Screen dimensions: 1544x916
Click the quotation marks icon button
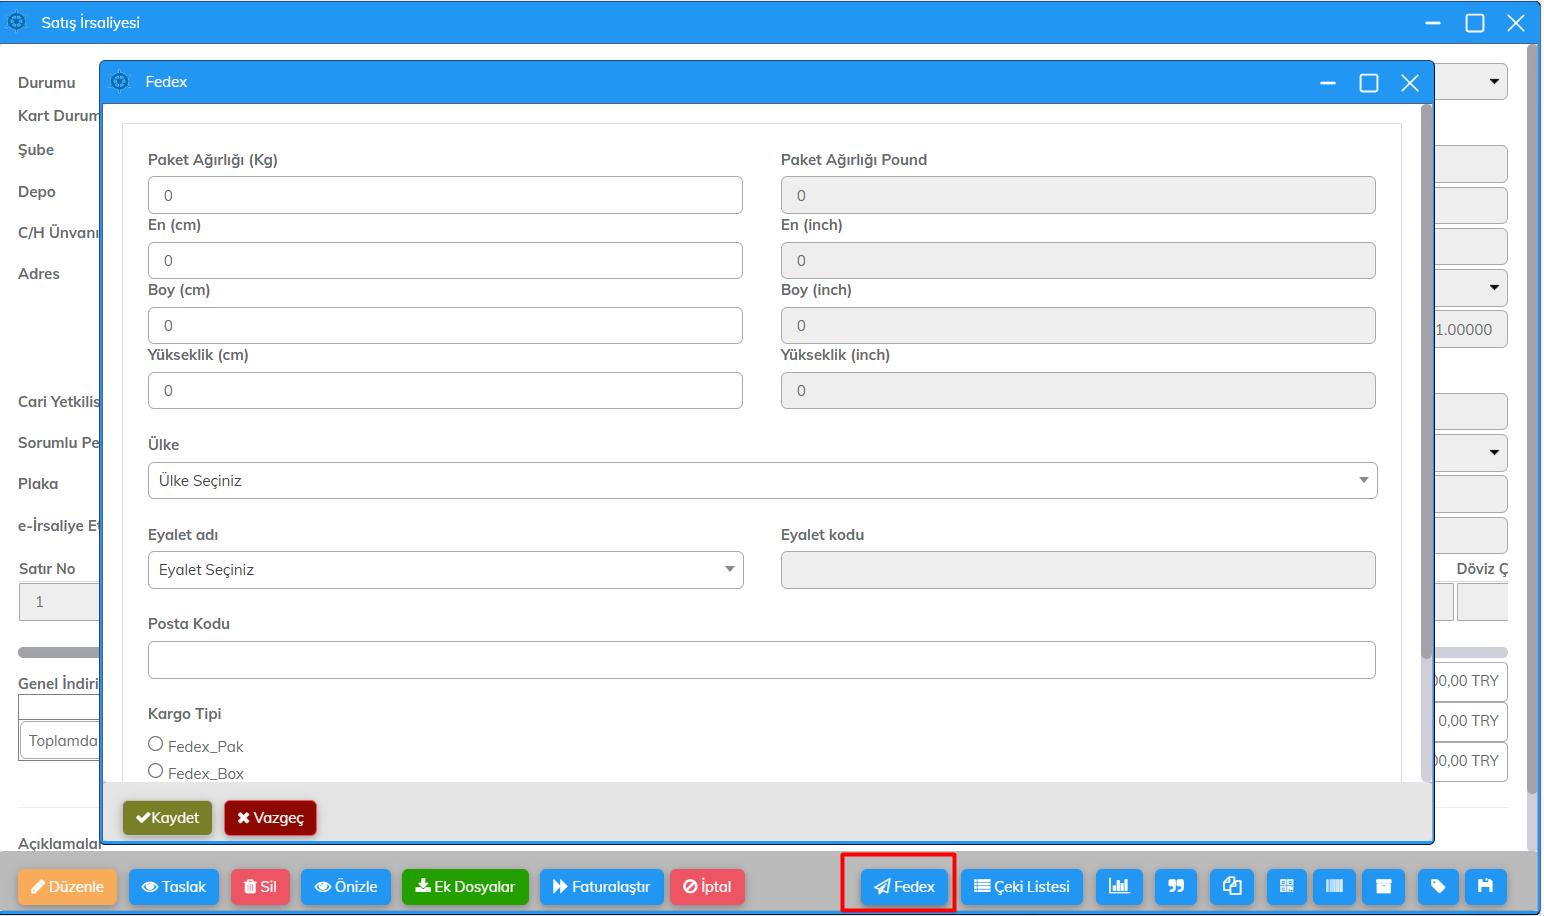click(x=1176, y=887)
